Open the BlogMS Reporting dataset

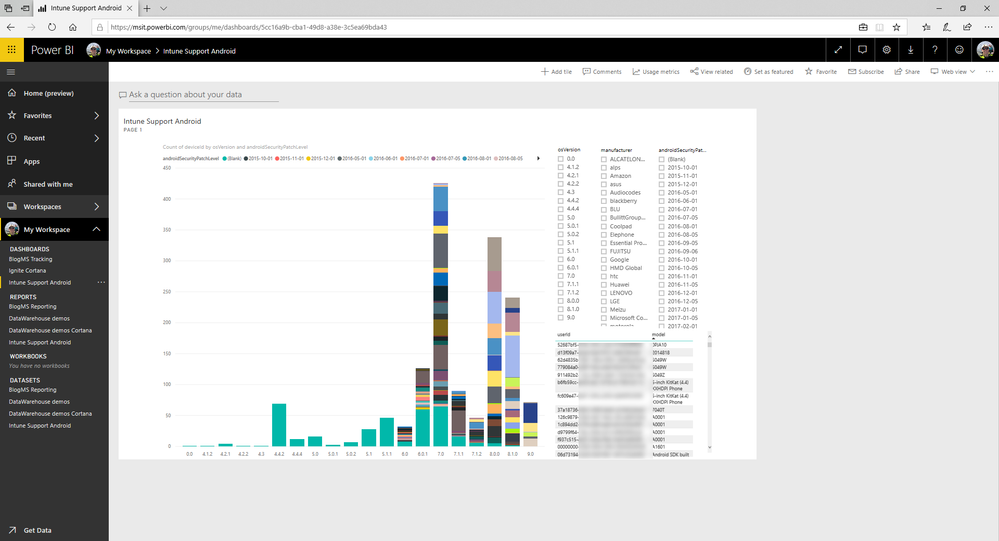pos(32,389)
